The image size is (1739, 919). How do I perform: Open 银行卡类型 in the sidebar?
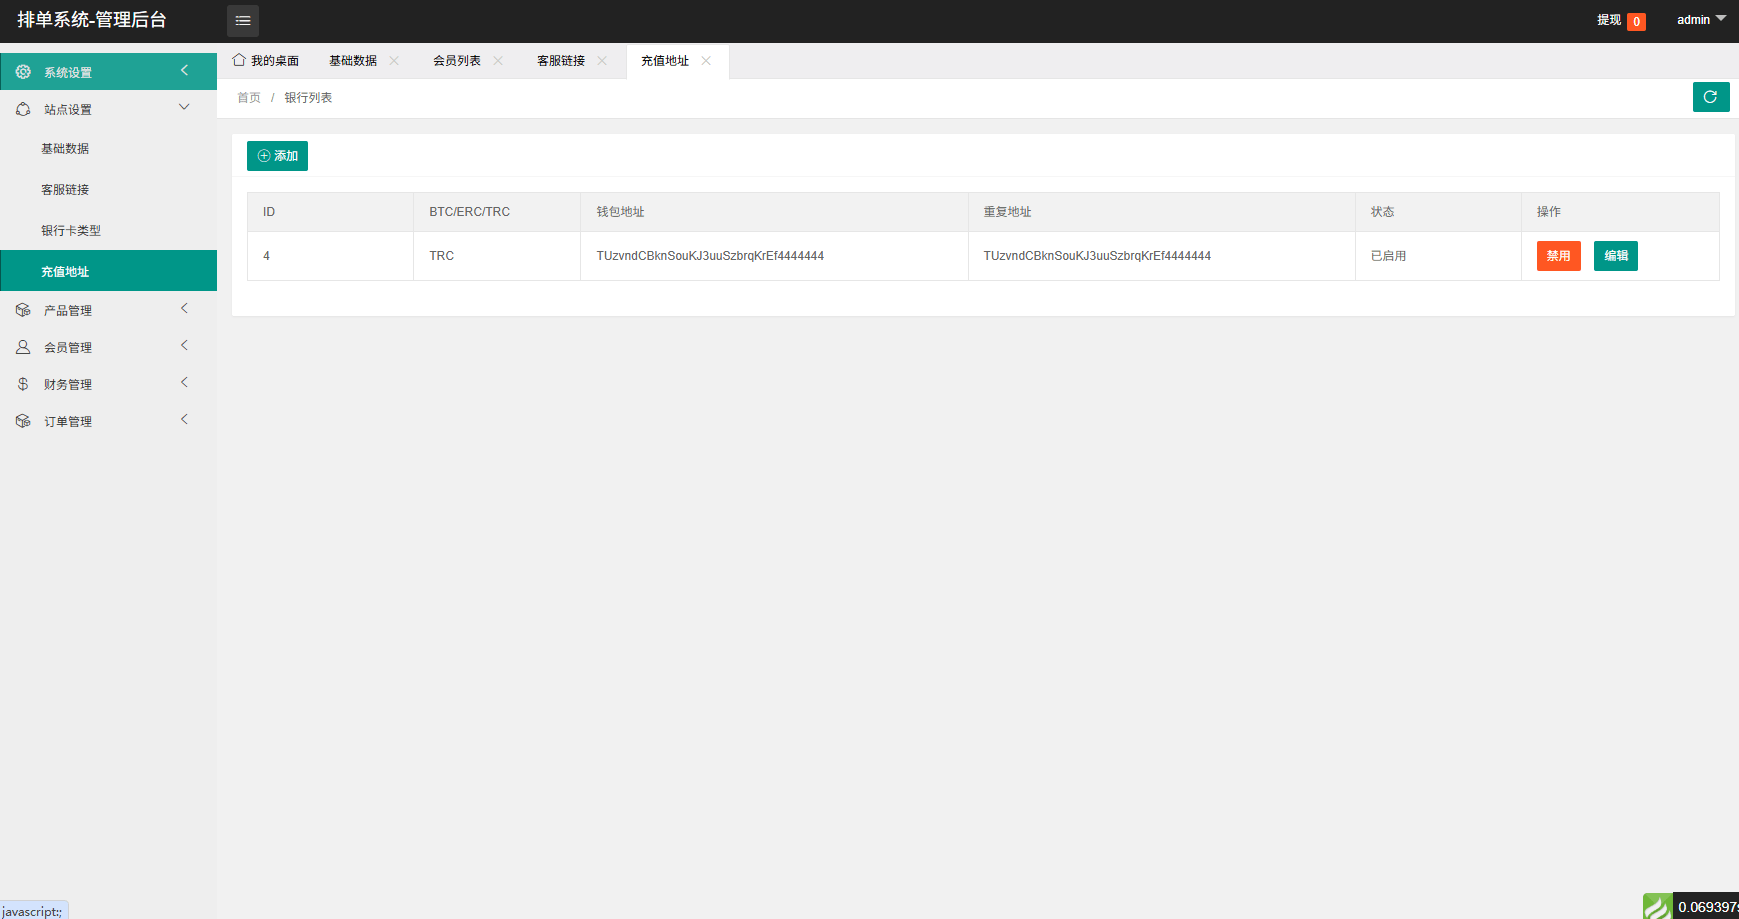click(71, 230)
